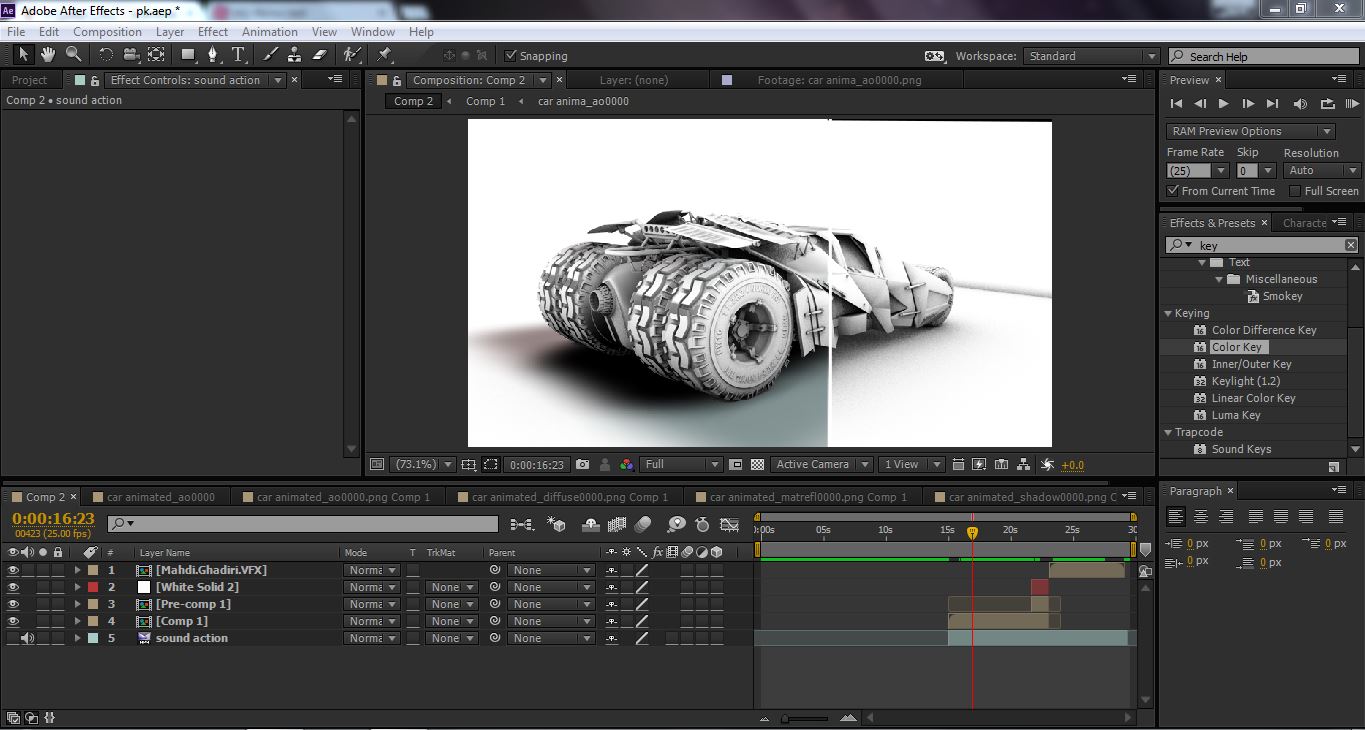Open the Active Camera dropdown

point(820,464)
